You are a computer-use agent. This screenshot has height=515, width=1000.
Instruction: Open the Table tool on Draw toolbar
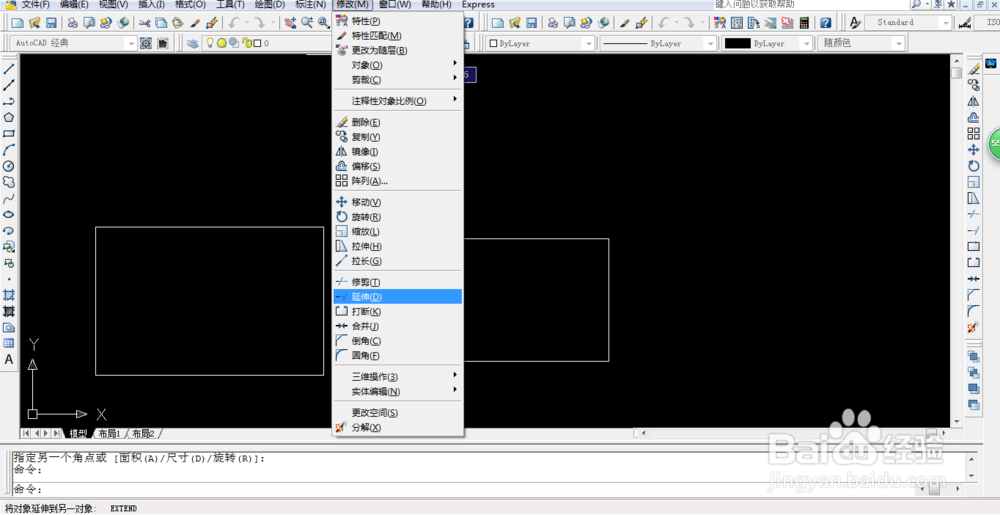coord(9,344)
